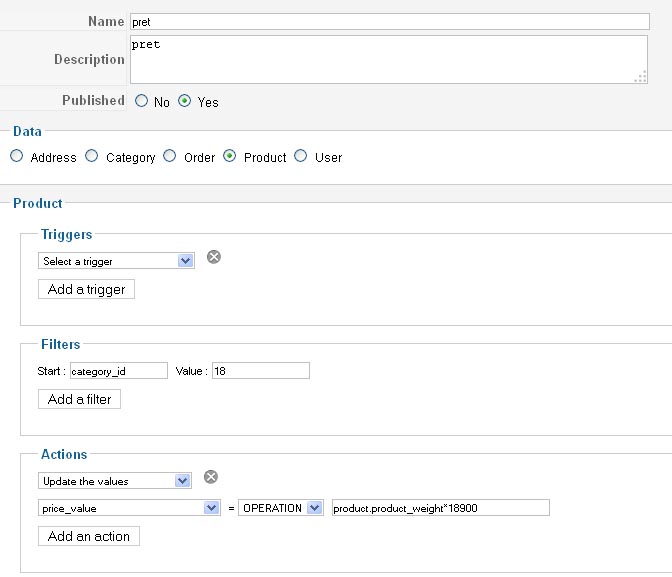Screen dimensions: 672x577
Task: Delete the Update the values action
Action: pyautogui.click(x=210, y=477)
